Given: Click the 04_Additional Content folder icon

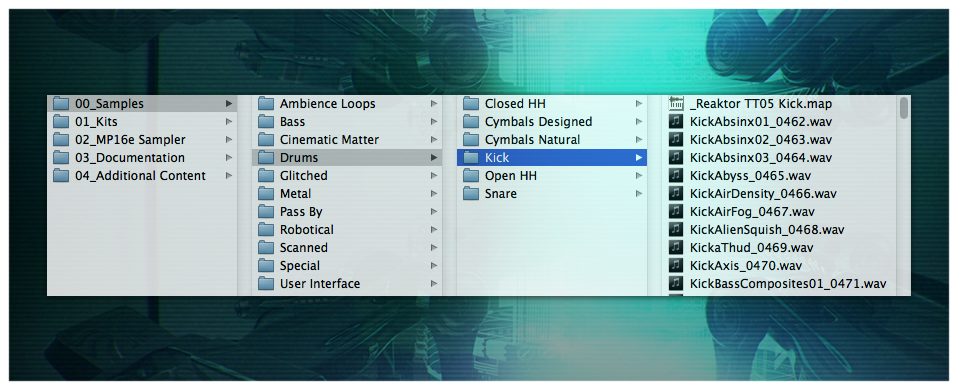Looking at the screenshot, I should coord(61,176).
